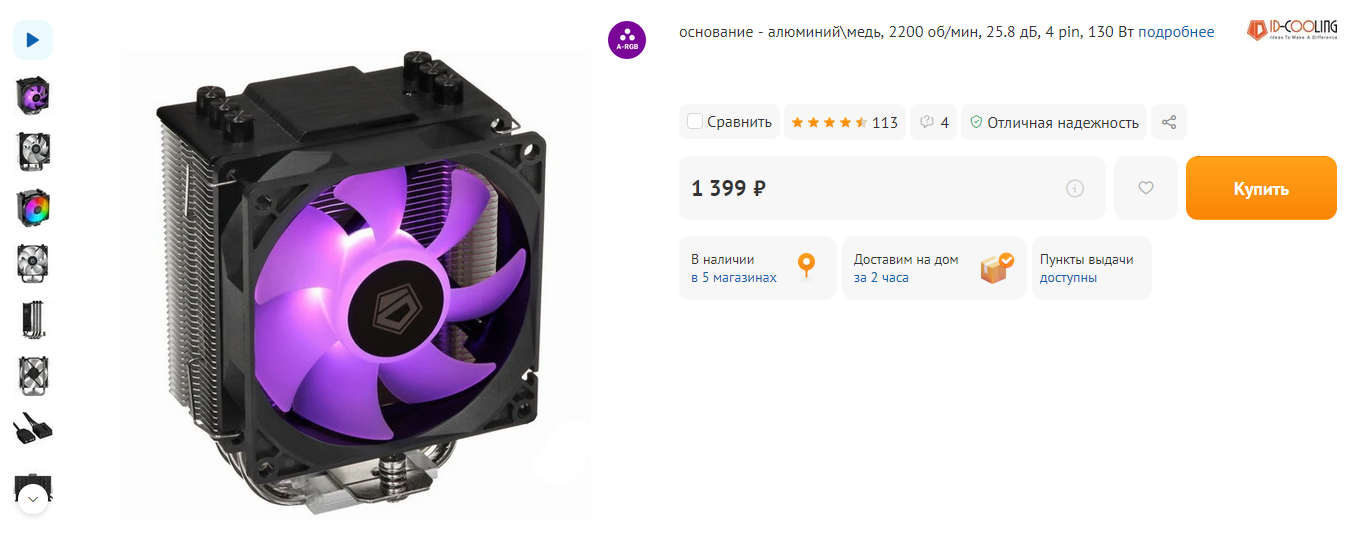
Task: Click the orange Купить button
Action: click(1261, 188)
